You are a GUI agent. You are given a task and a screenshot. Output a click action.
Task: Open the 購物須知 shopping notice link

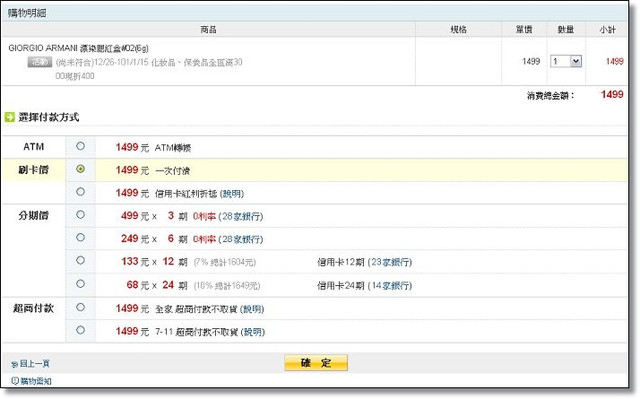pos(36,381)
